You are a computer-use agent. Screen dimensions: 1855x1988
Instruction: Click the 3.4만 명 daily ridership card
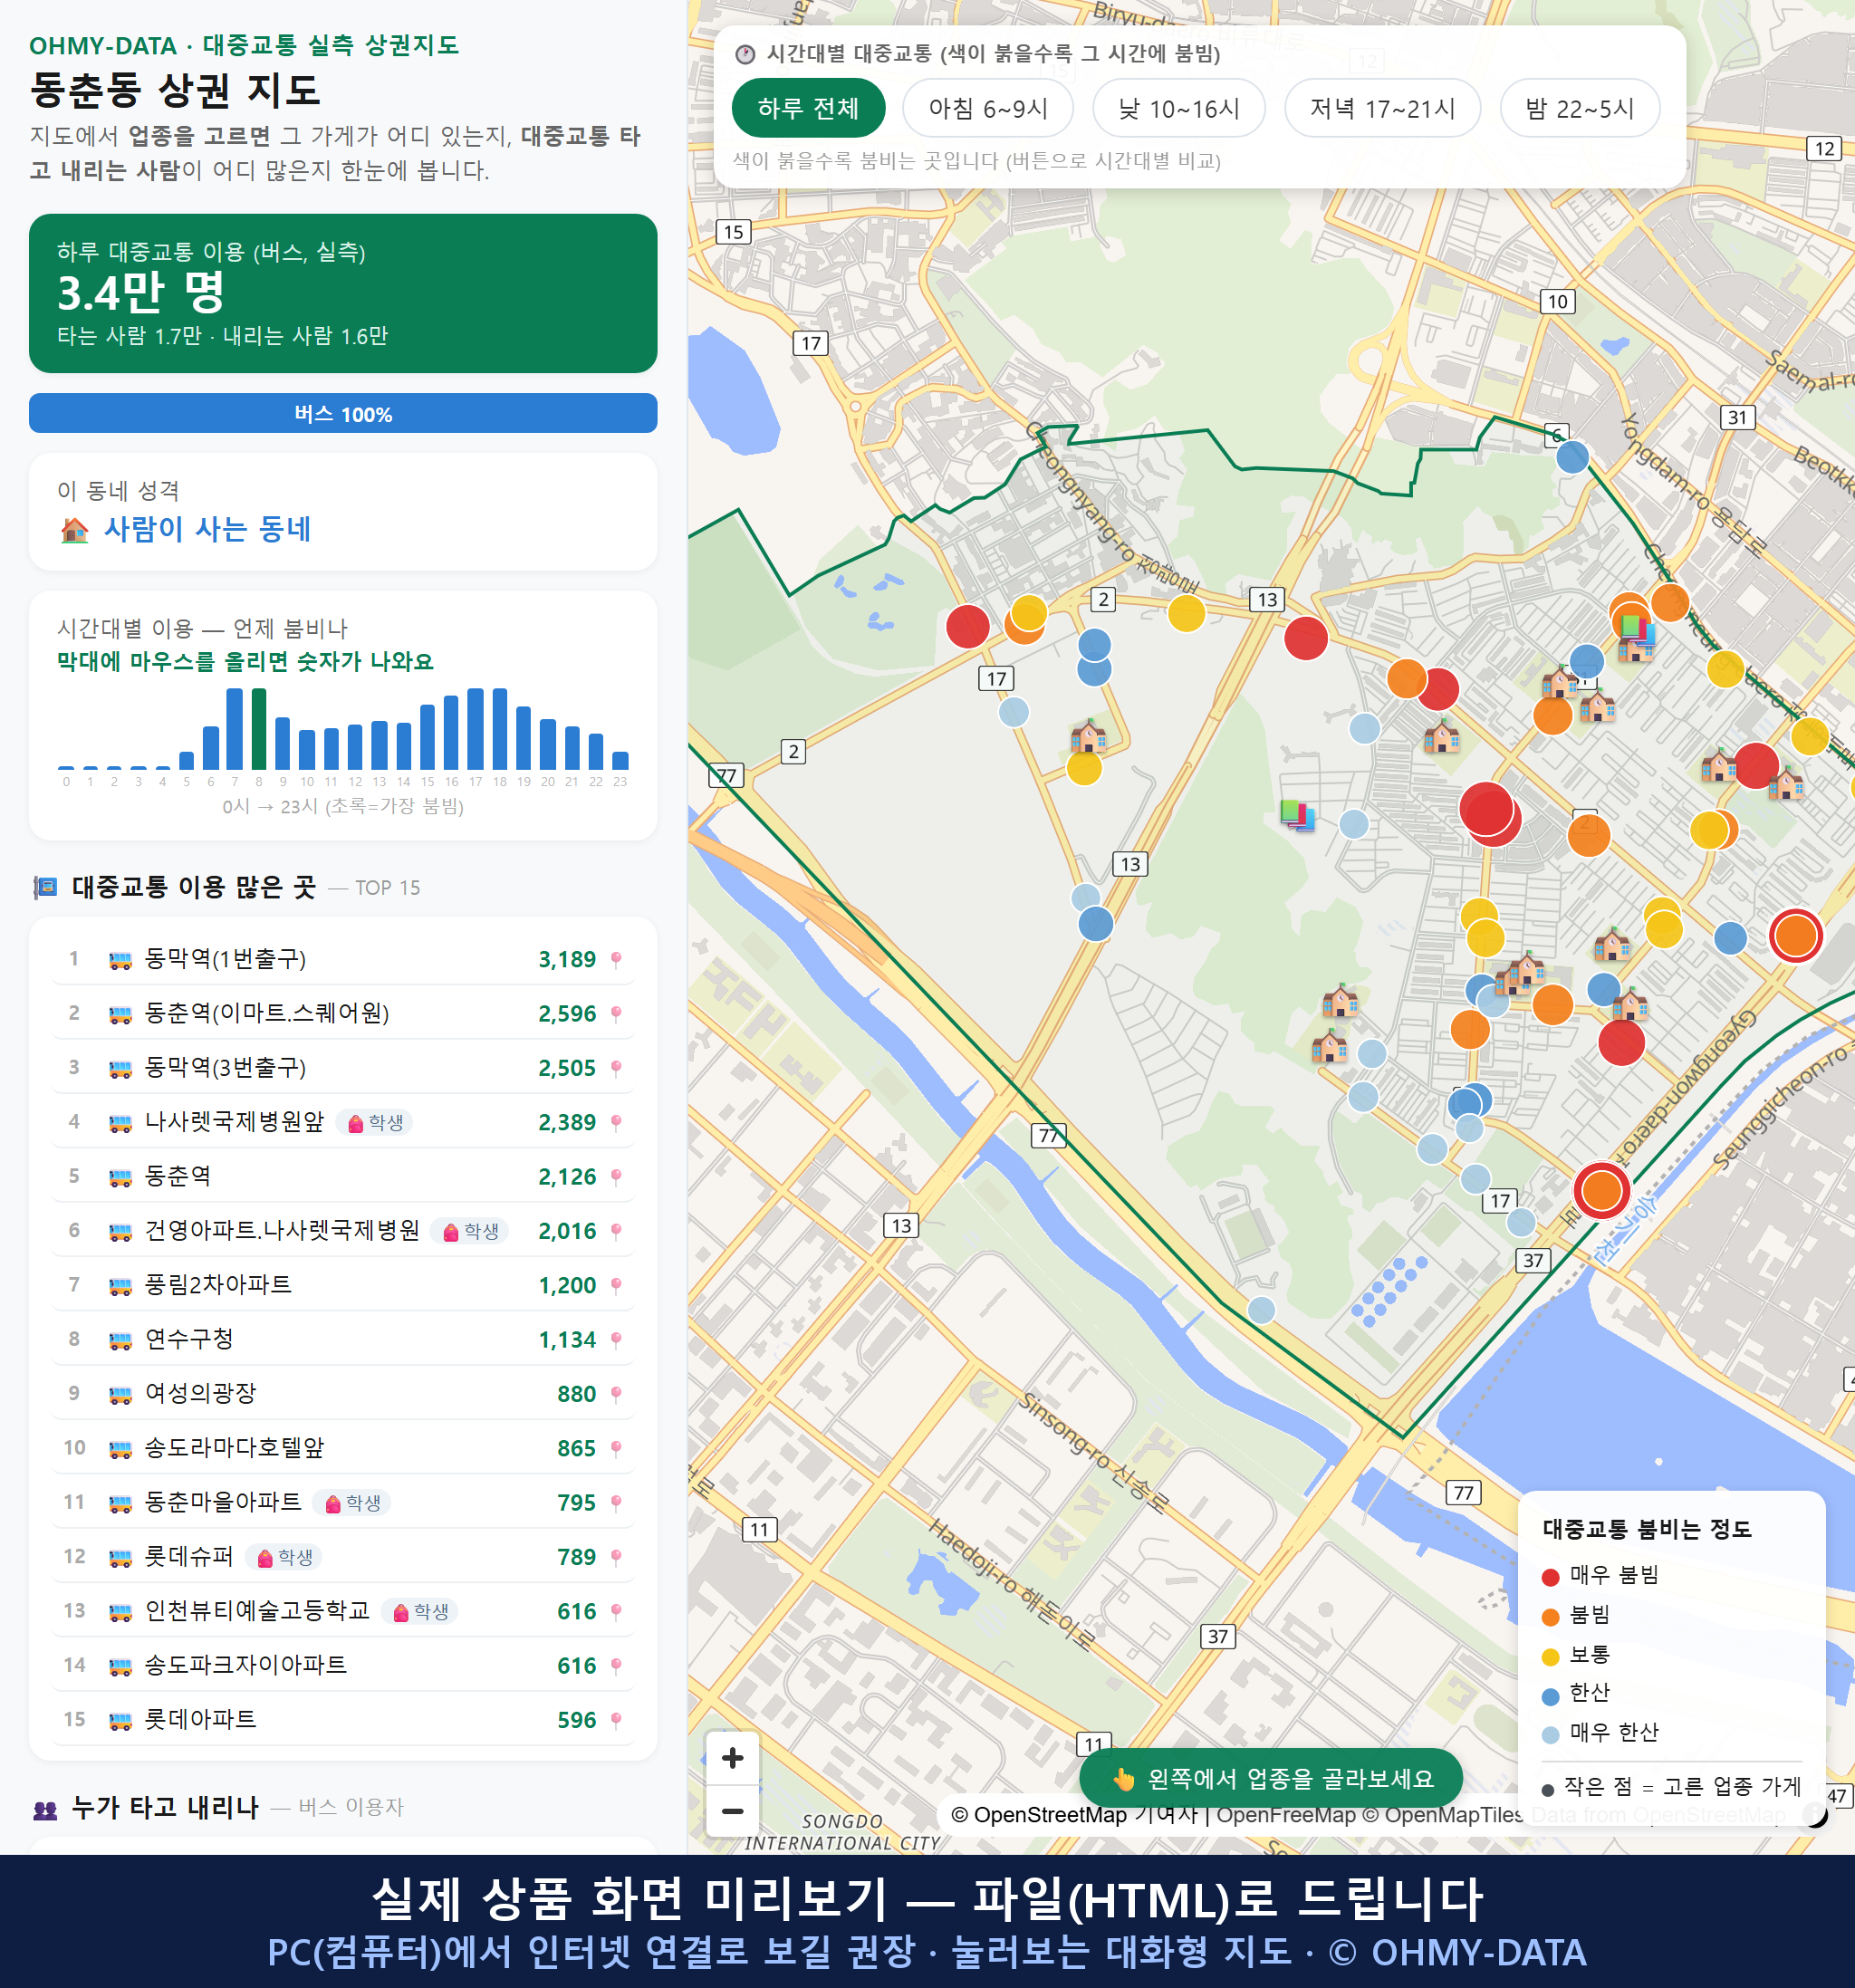point(343,293)
